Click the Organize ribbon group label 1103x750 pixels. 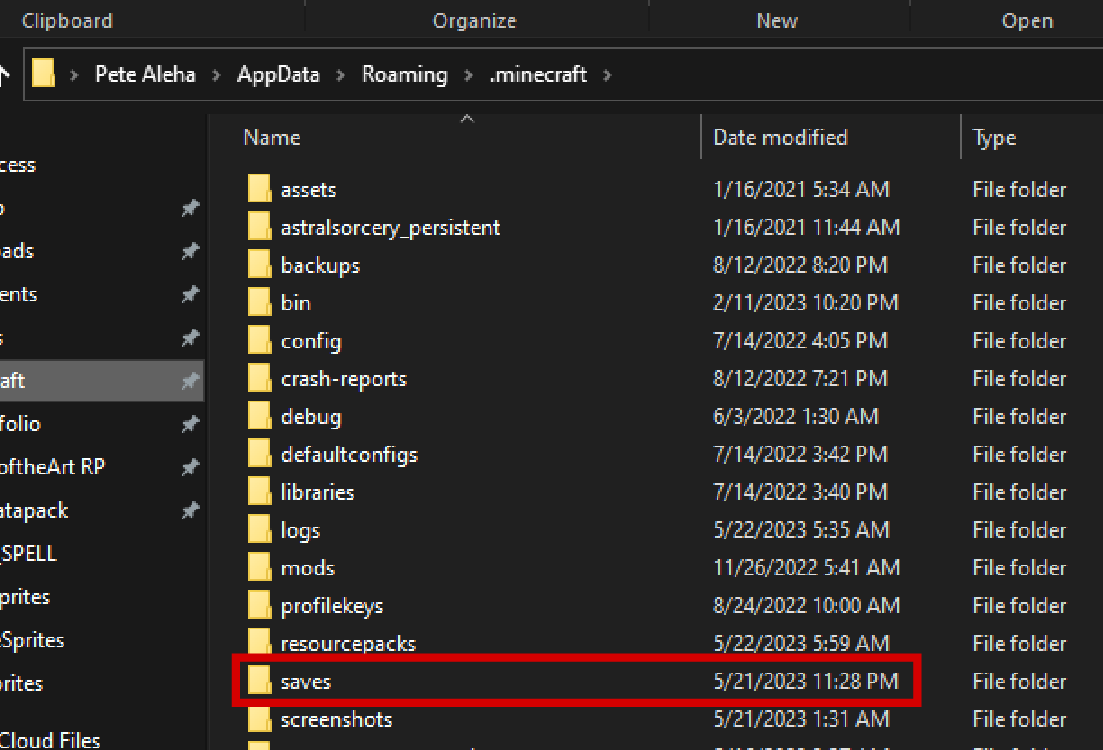click(x=475, y=21)
